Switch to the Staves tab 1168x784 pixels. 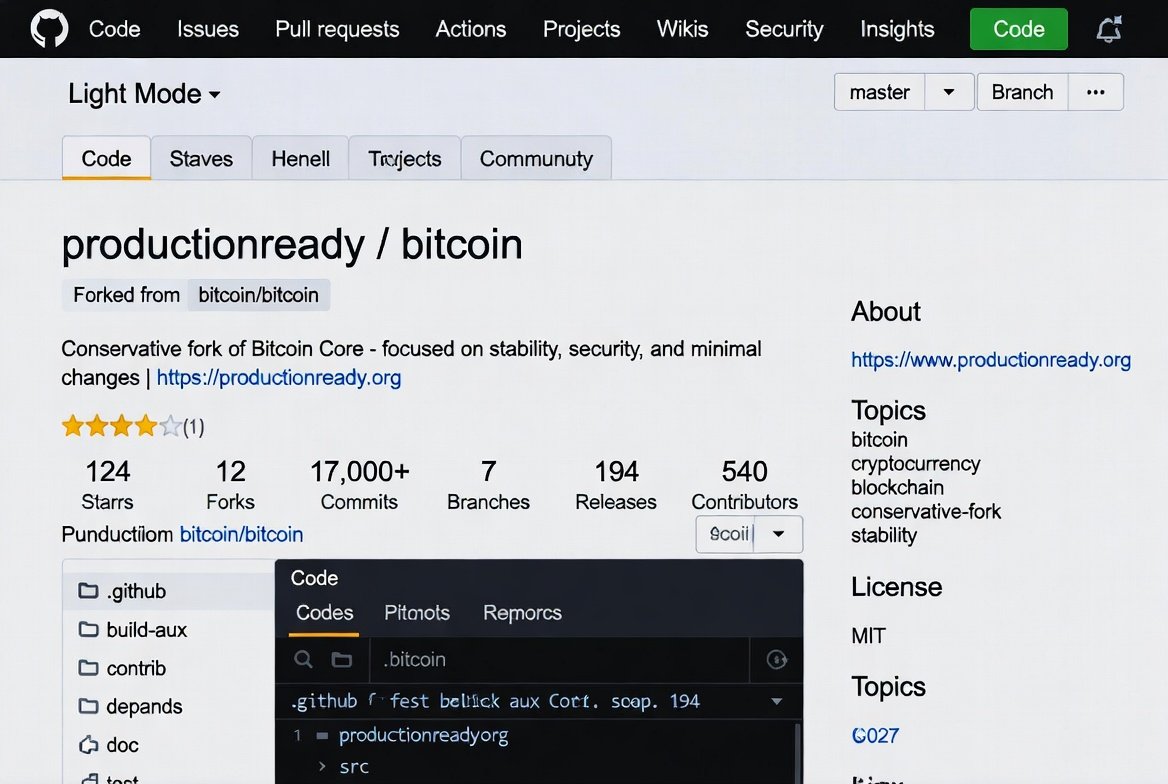pos(201,158)
